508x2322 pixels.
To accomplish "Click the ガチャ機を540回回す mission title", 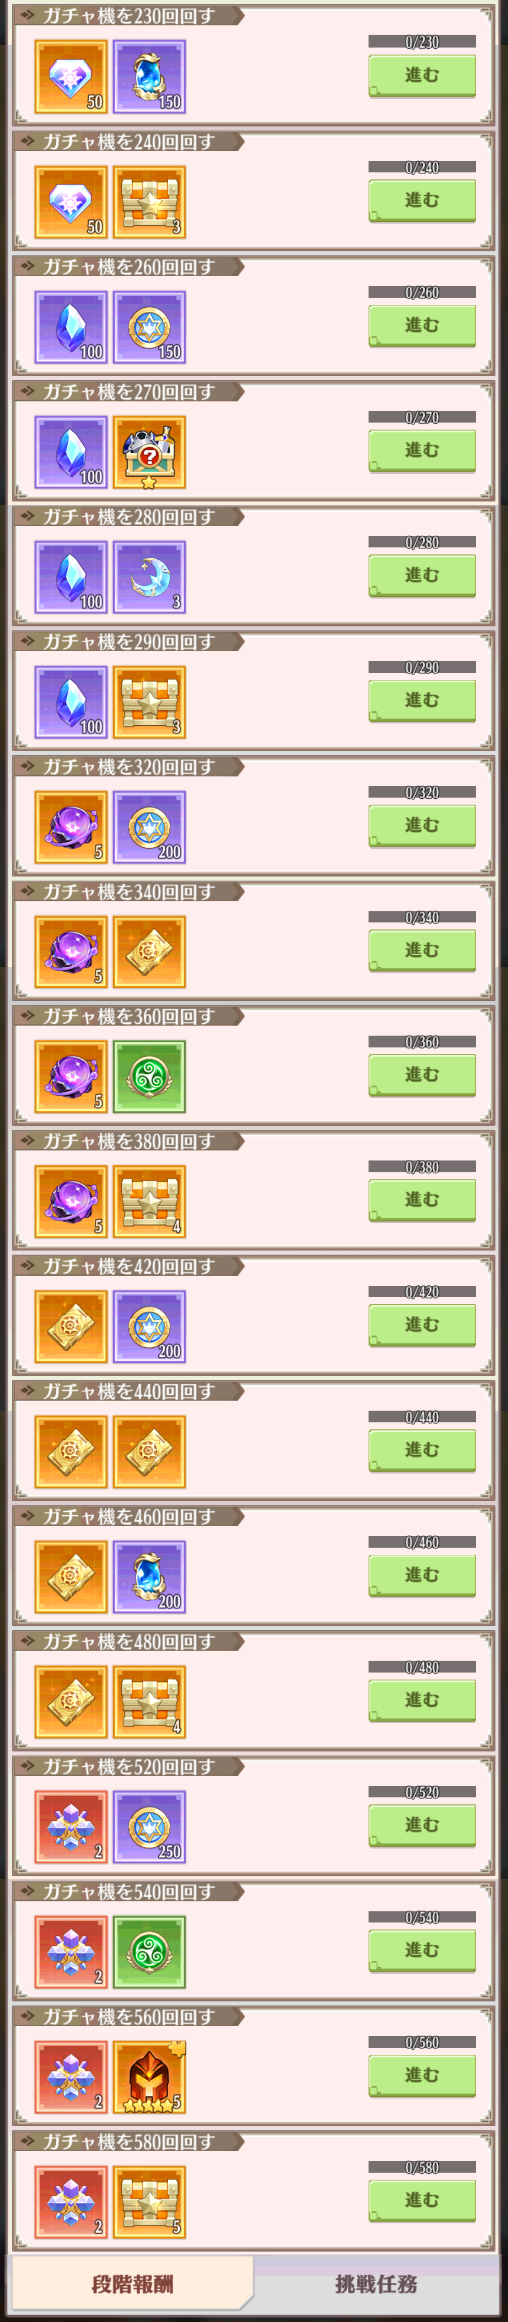I will (128, 1891).
